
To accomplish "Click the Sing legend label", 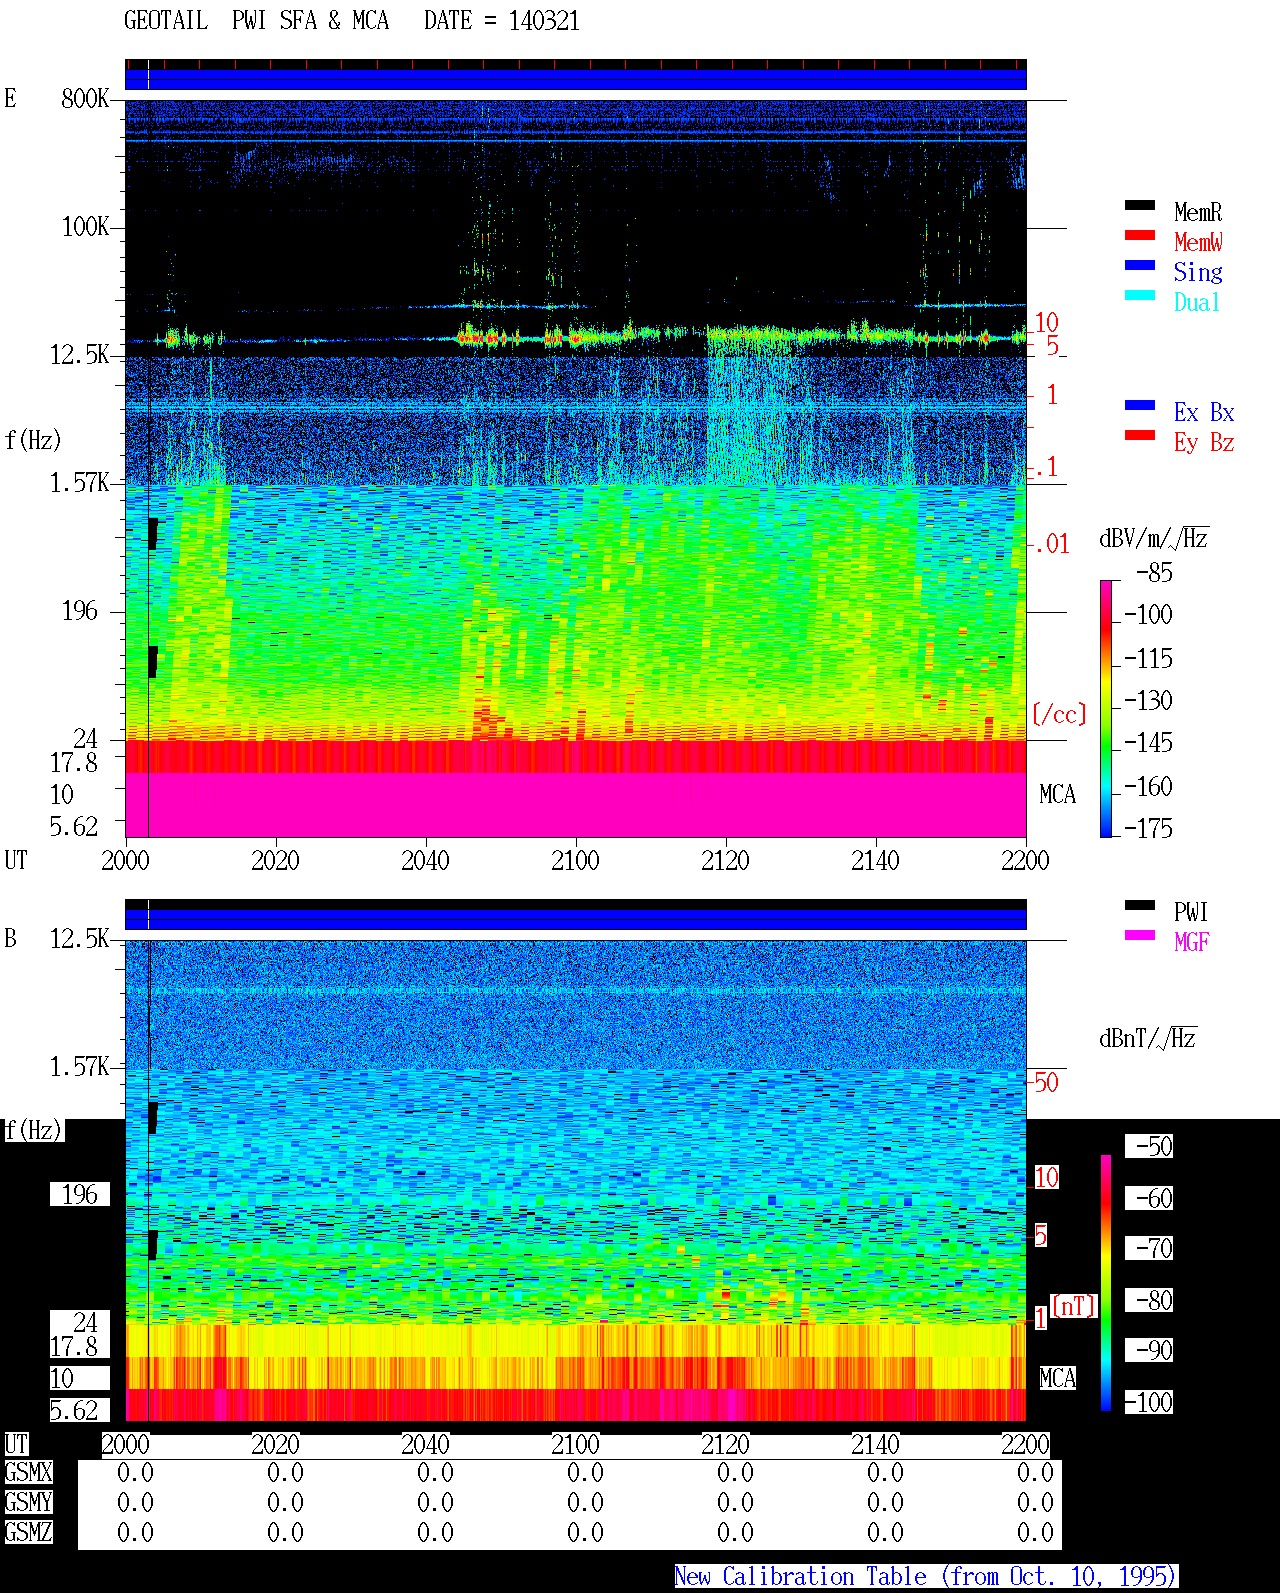I will (x=1198, y=272).
